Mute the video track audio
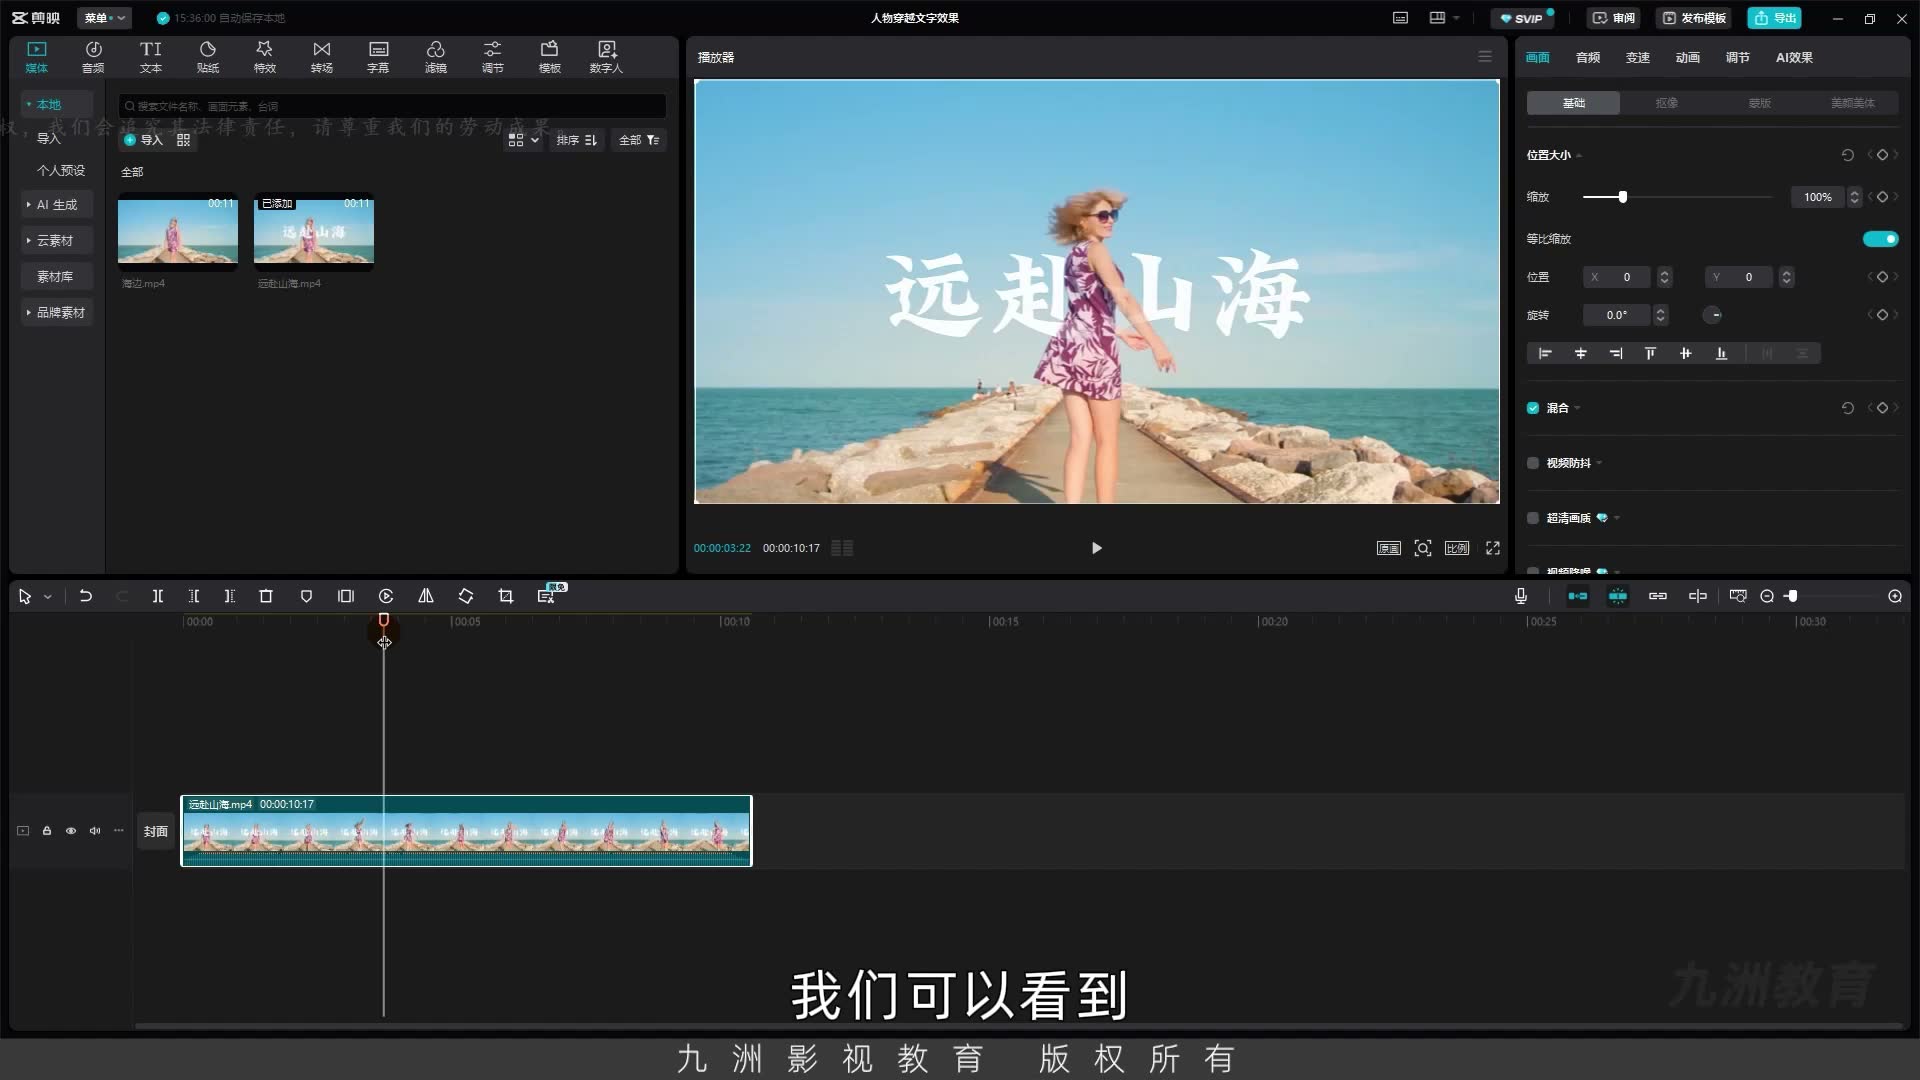1920x1080 pixels. 95,831
